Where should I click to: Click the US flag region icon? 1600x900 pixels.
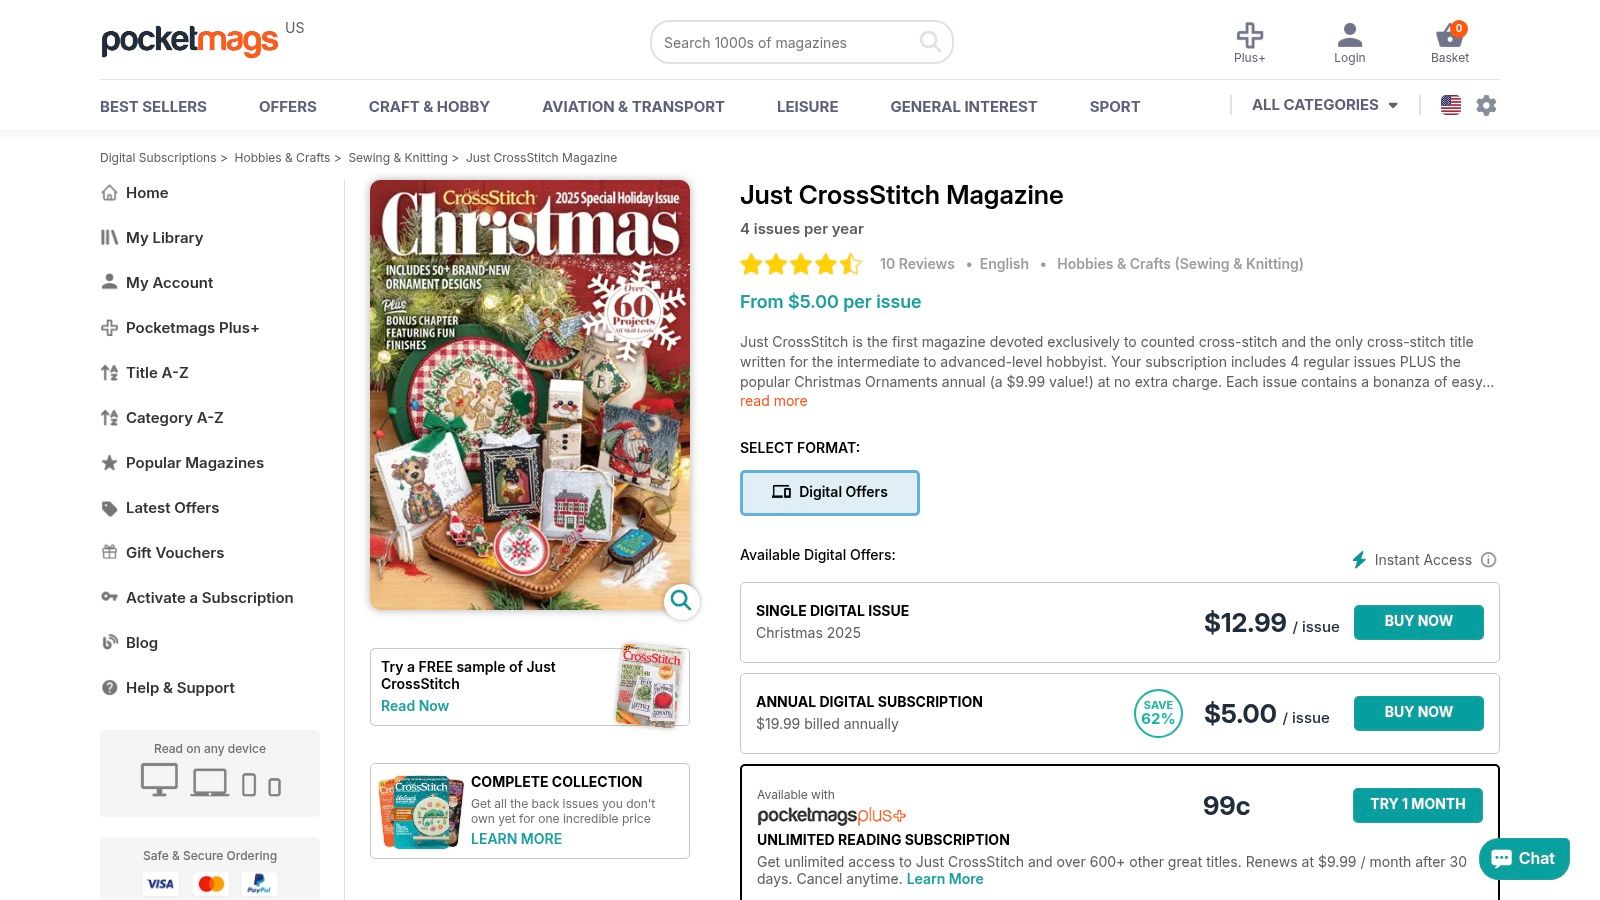click(x=1451, y=105)
